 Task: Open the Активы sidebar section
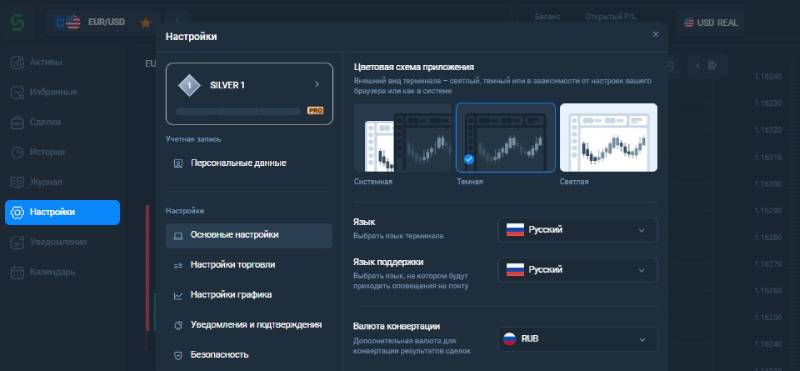pyautogui.click(x=62, y=62)
